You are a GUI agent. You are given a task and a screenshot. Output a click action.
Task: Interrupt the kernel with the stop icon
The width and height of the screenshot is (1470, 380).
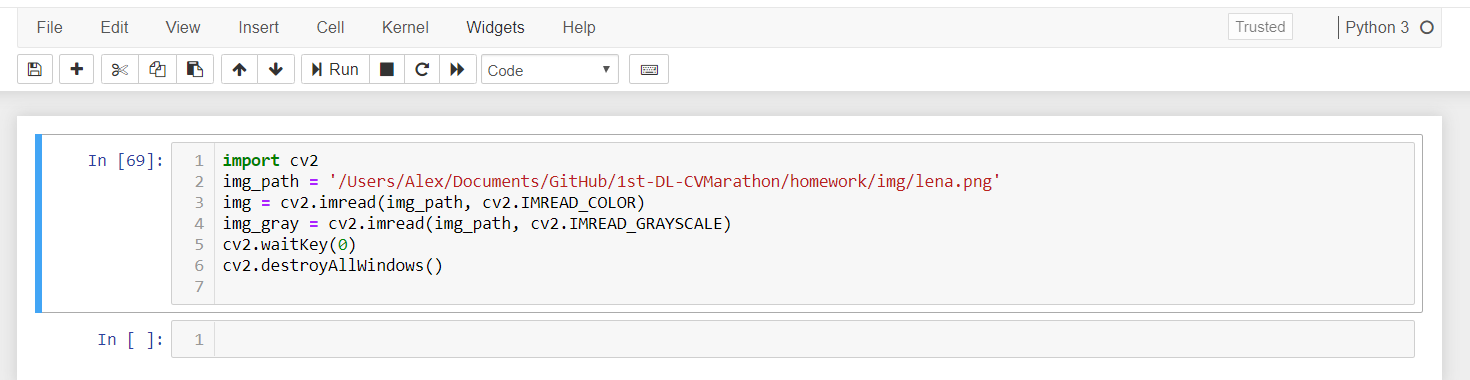click(x=387, y=70)
